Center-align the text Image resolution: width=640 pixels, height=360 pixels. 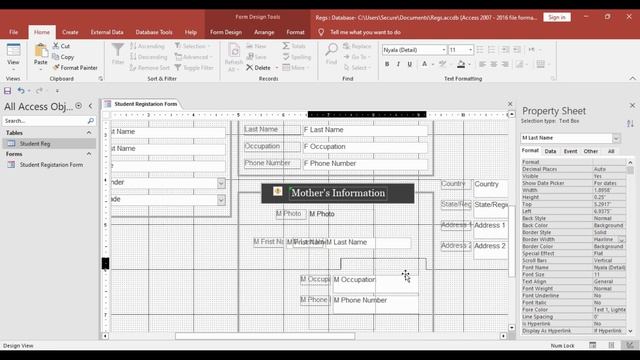click(493, 64)
